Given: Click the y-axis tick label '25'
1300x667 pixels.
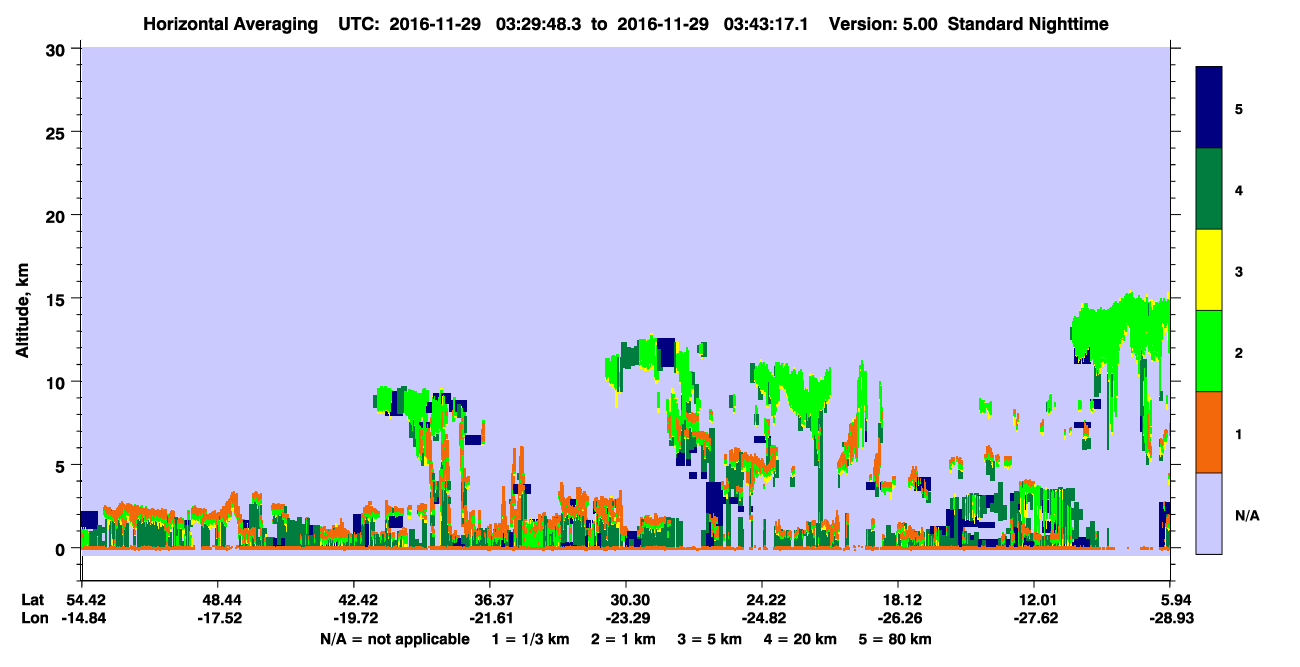Looking at the screenshot, I should [58, 132].
